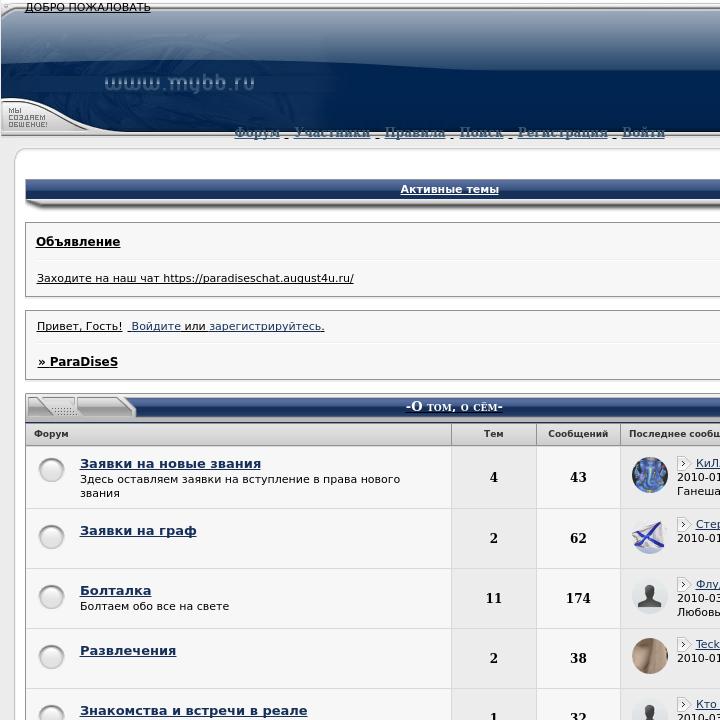This screenshot has width=720, height=720.
Task: Open the Развлечения forum
Action: [x=128, y=651]
